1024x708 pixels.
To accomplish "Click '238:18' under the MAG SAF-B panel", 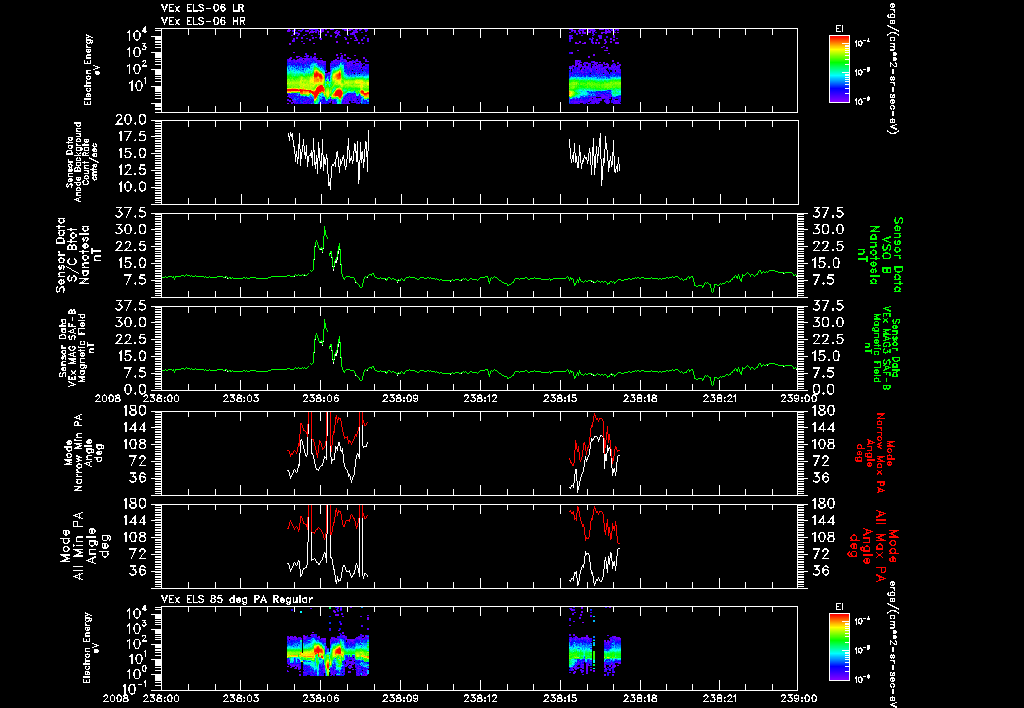I will point(639,397).
